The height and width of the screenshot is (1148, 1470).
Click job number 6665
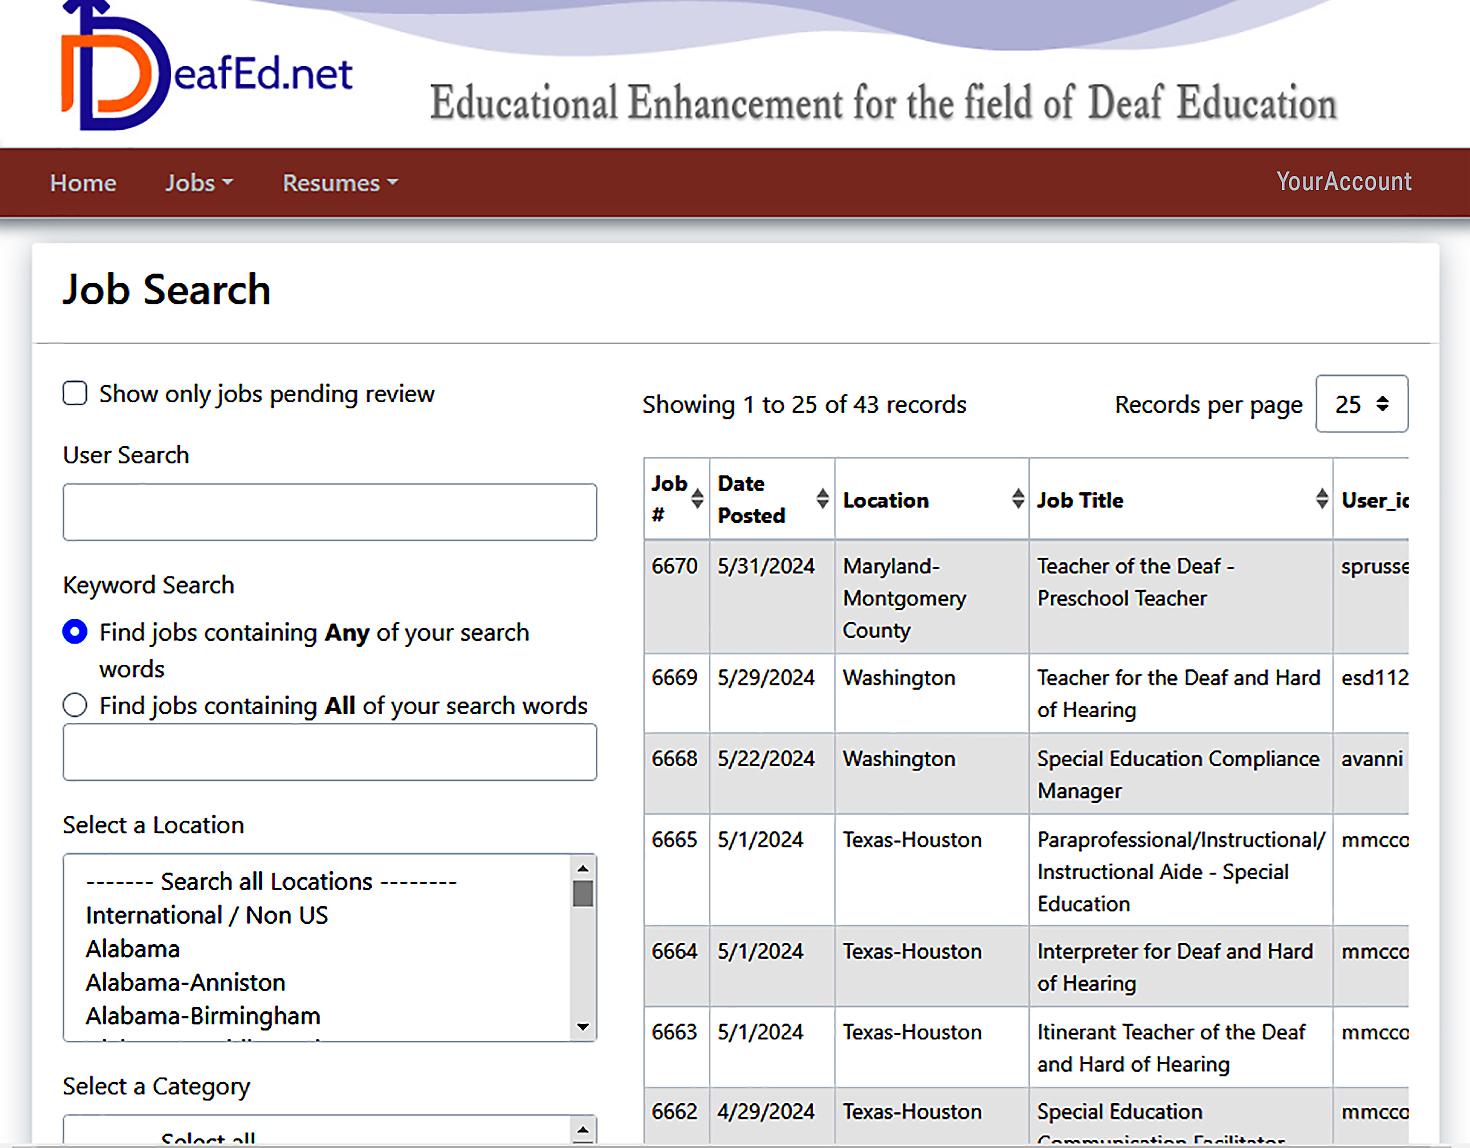[675, 839]
